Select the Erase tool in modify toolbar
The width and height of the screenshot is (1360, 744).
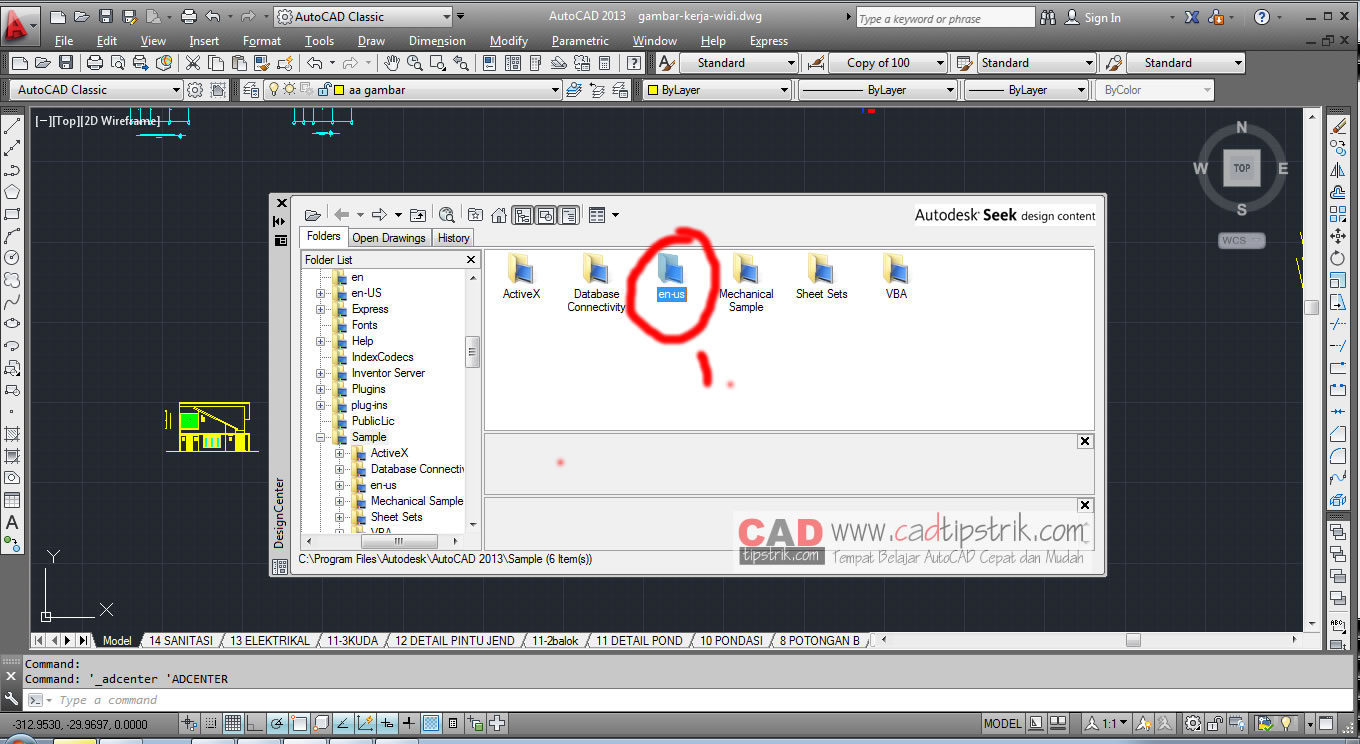click(1338, 127)
